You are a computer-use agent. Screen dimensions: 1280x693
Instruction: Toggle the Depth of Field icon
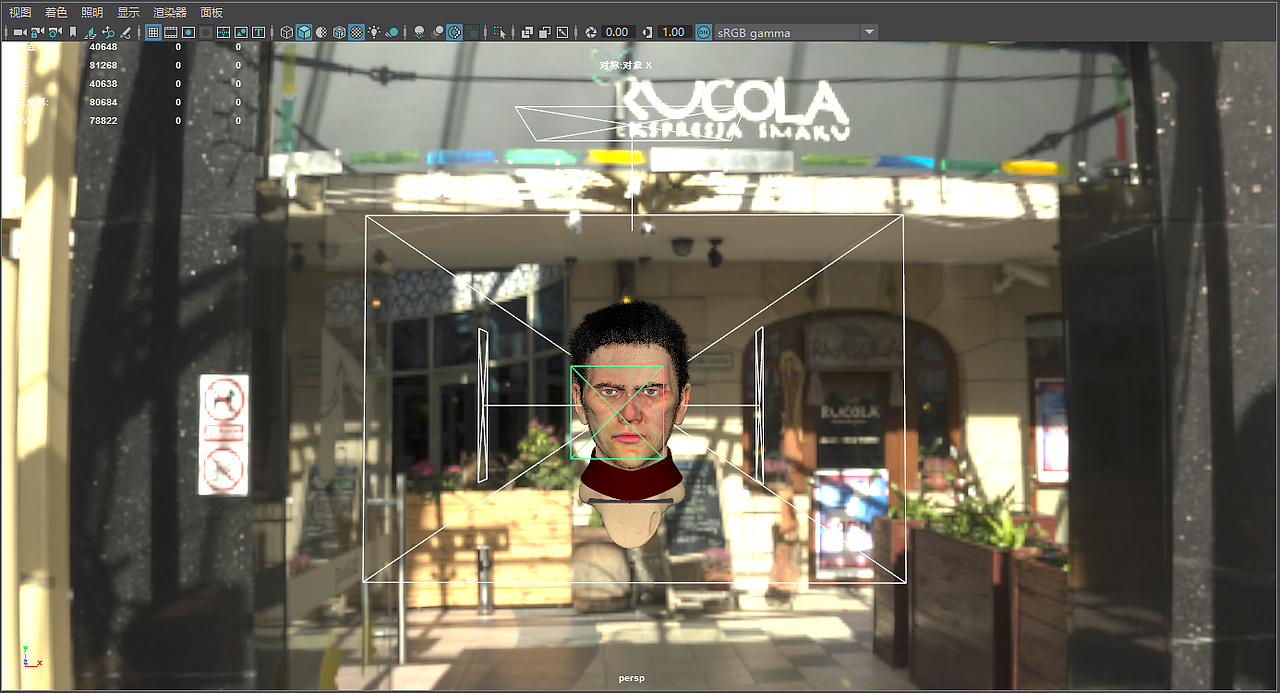[x=471, y=32]
